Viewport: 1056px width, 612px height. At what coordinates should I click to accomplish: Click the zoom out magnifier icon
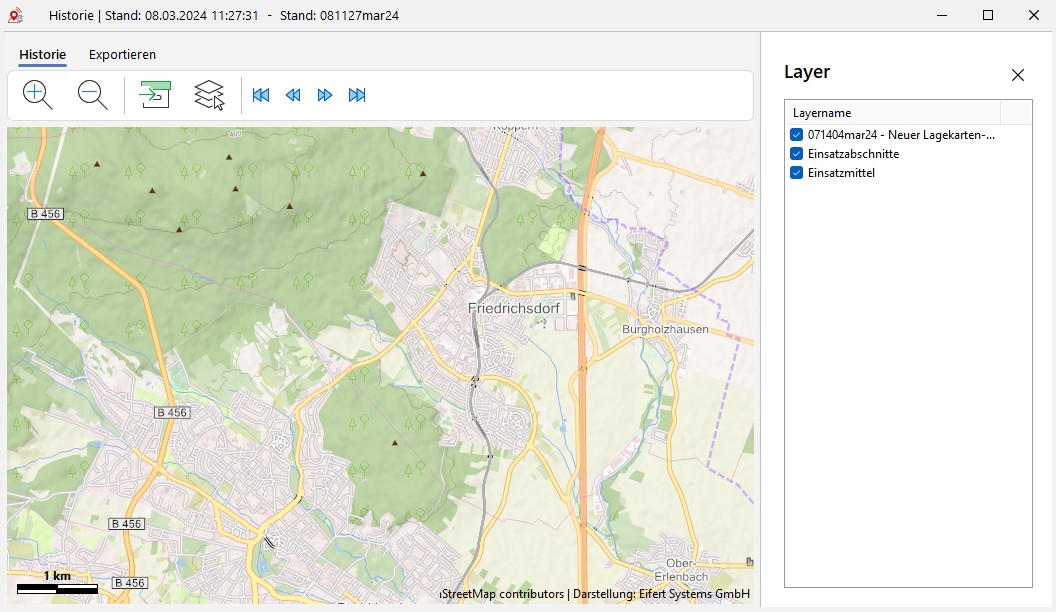(x=92, y=95)
